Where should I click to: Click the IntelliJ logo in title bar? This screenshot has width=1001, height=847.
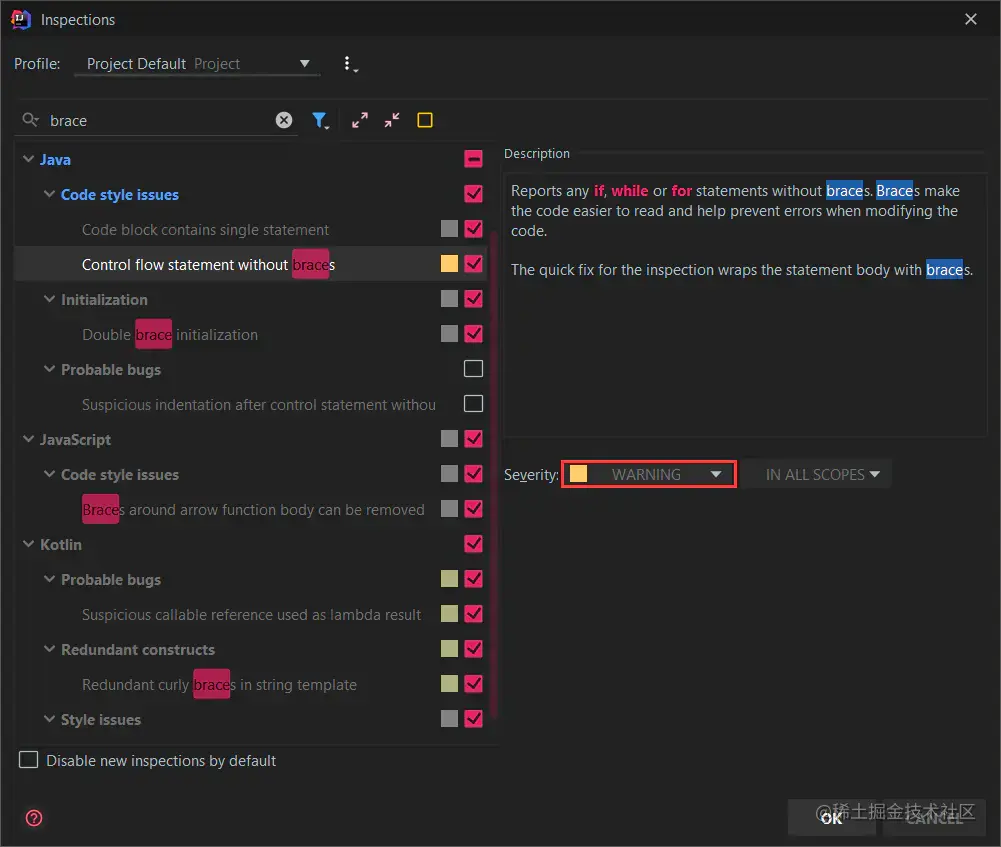click(20, 19)
